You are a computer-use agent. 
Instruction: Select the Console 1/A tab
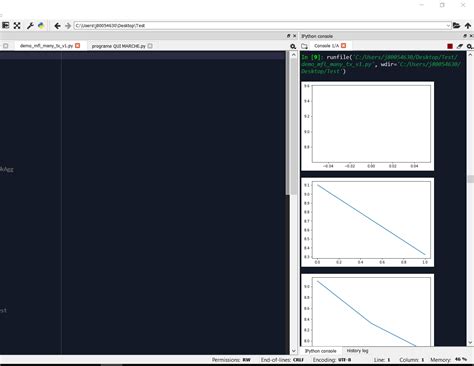point(326,46)
